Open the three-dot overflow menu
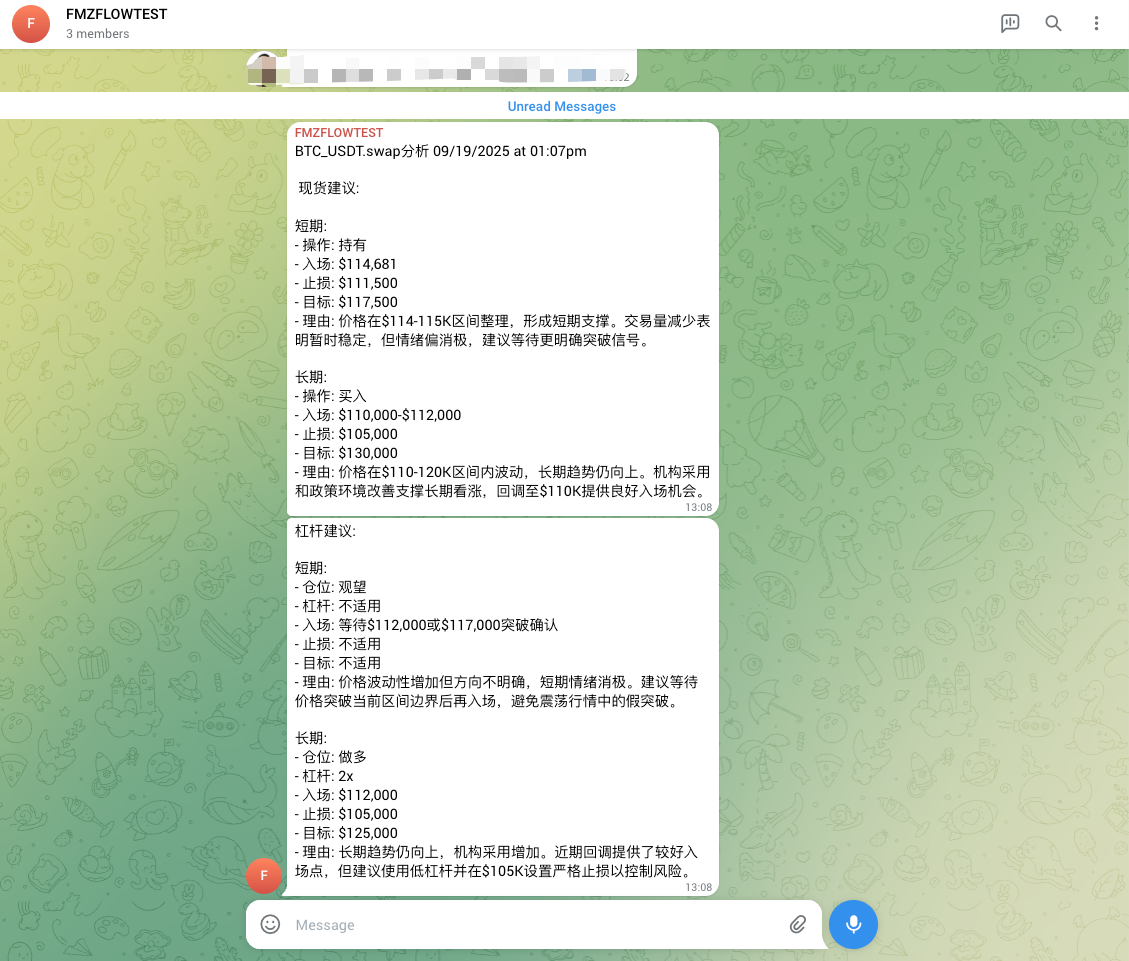This screenshot has height=961, width=1129. 1097,23
